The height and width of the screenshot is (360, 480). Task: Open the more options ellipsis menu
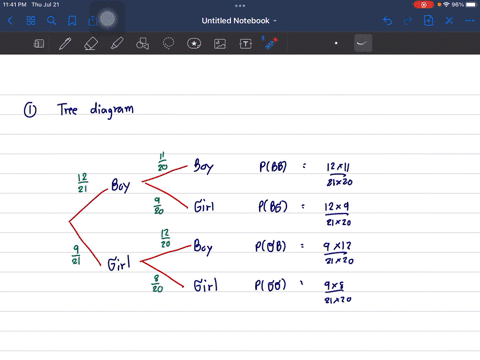(470, 21)
